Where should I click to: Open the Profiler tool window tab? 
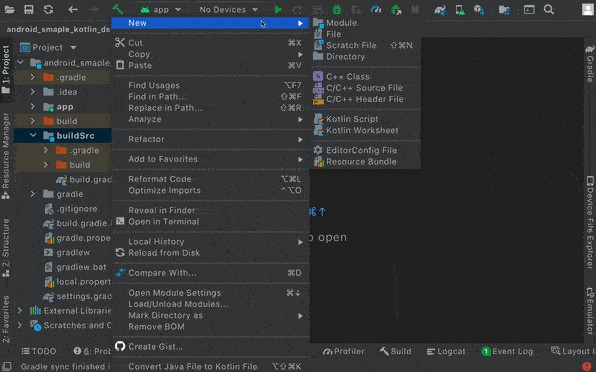344,351
